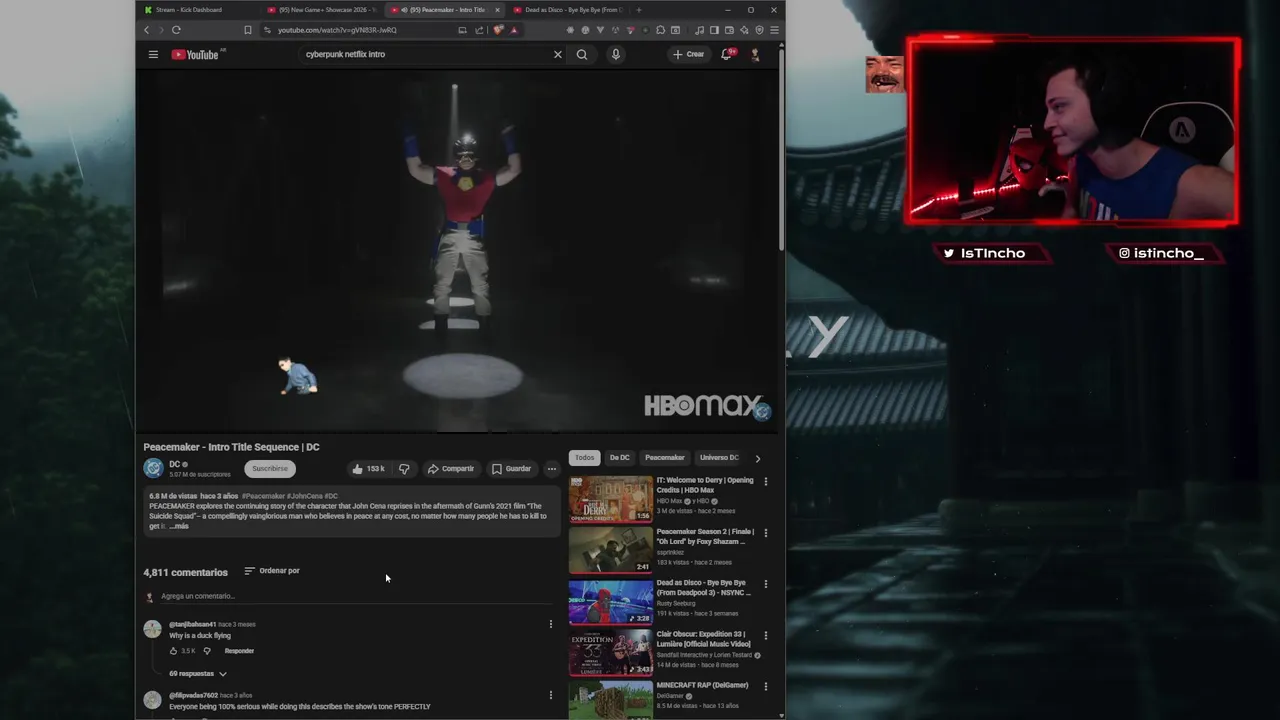The width and height of the screenshot is (1280, 720).
Task: Switch to Stream - Kick Dashboard tab
Action: pos(196,10)
